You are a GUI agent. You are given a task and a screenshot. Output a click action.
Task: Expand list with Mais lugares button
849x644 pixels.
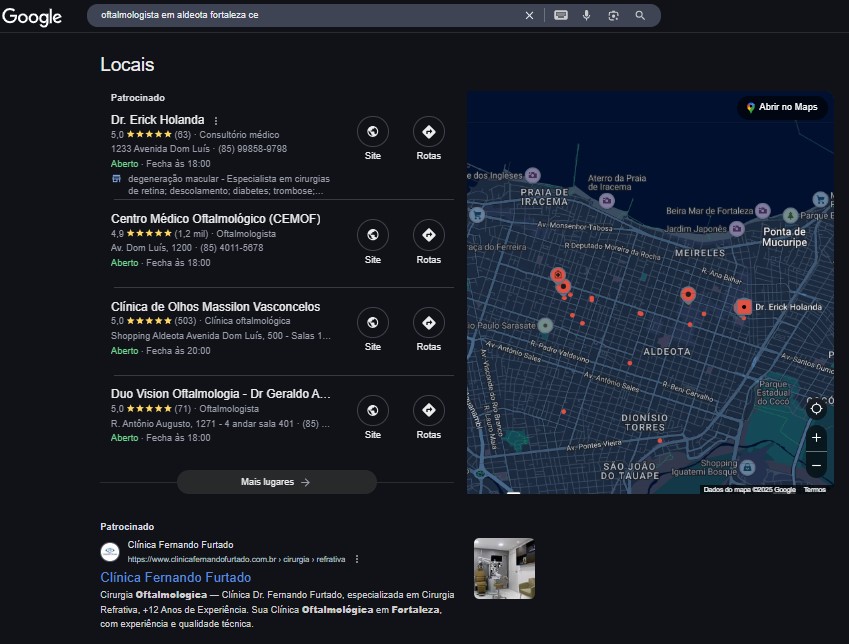[277, 482]
